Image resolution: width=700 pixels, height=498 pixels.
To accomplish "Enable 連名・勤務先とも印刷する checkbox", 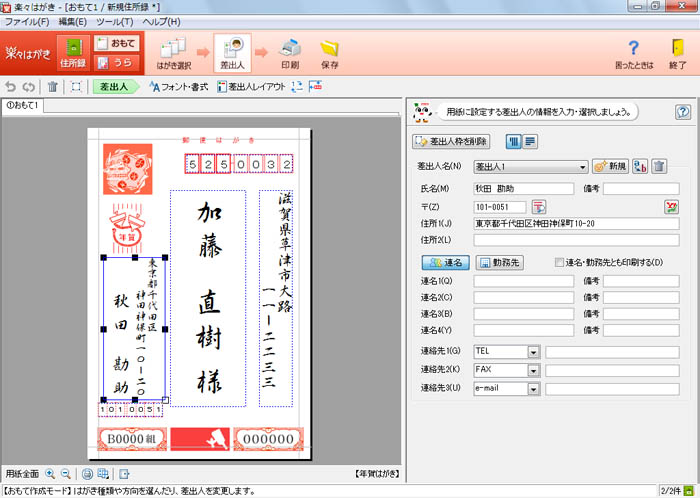I will 560,262.
